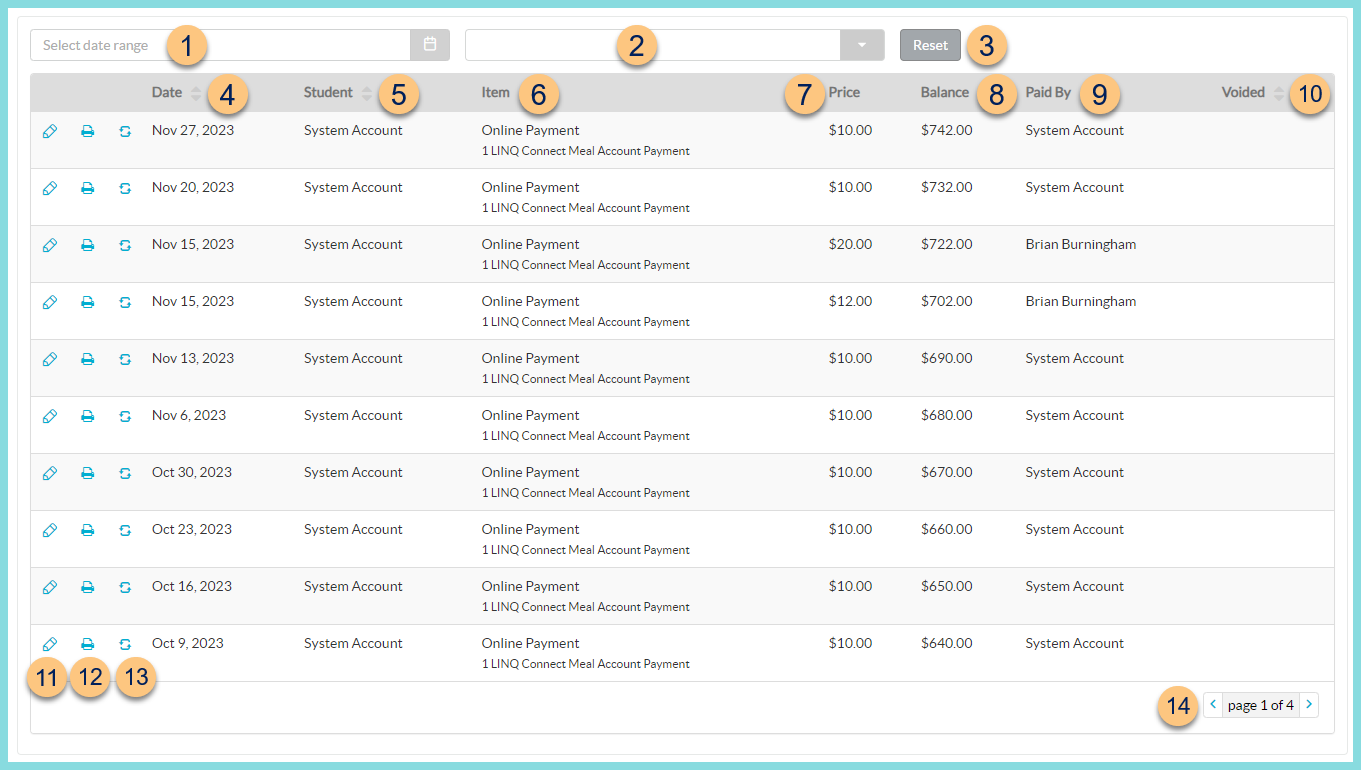The image size is (1361, 770).
Task: Open the dropdown beside the filter box
Action: [860, 44]
